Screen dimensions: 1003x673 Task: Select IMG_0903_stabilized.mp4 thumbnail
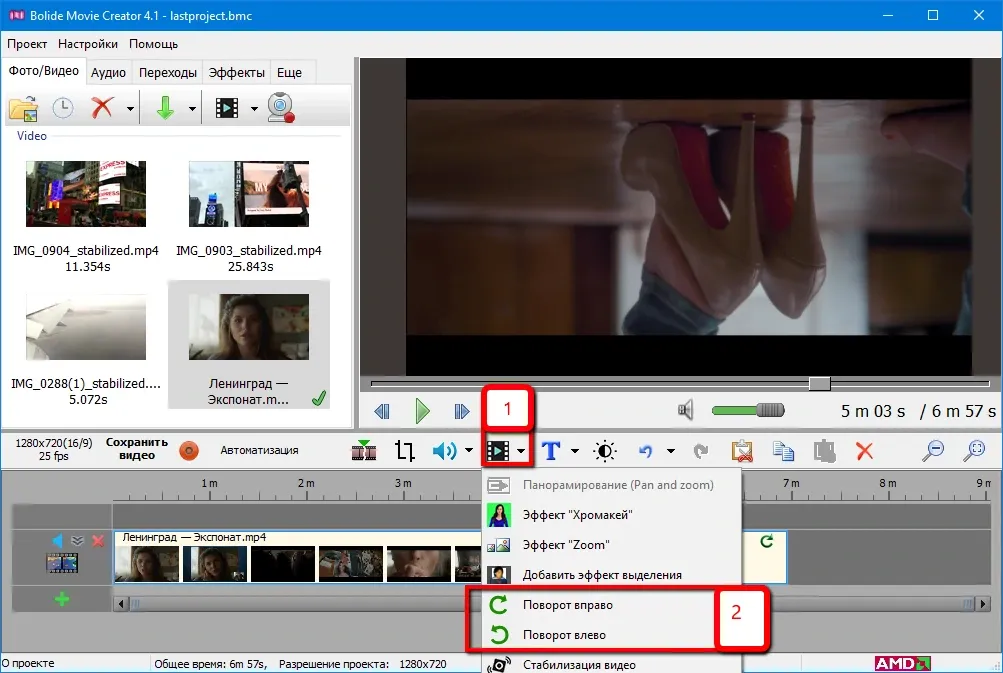[249, 194]
